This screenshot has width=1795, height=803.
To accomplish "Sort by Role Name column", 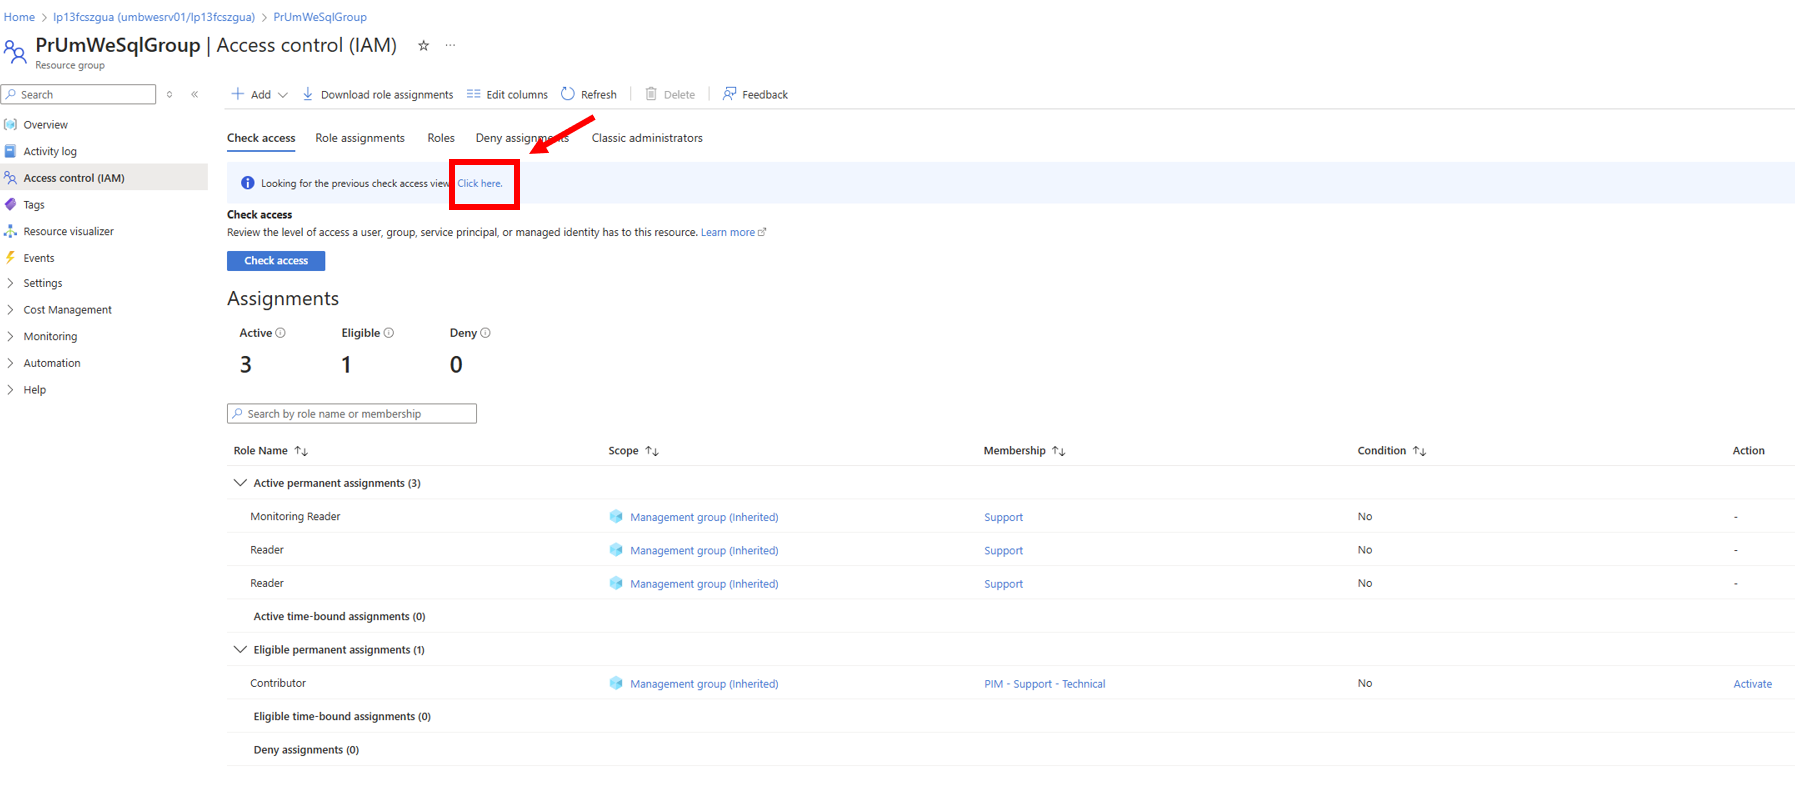I will (x=301, y=451).
